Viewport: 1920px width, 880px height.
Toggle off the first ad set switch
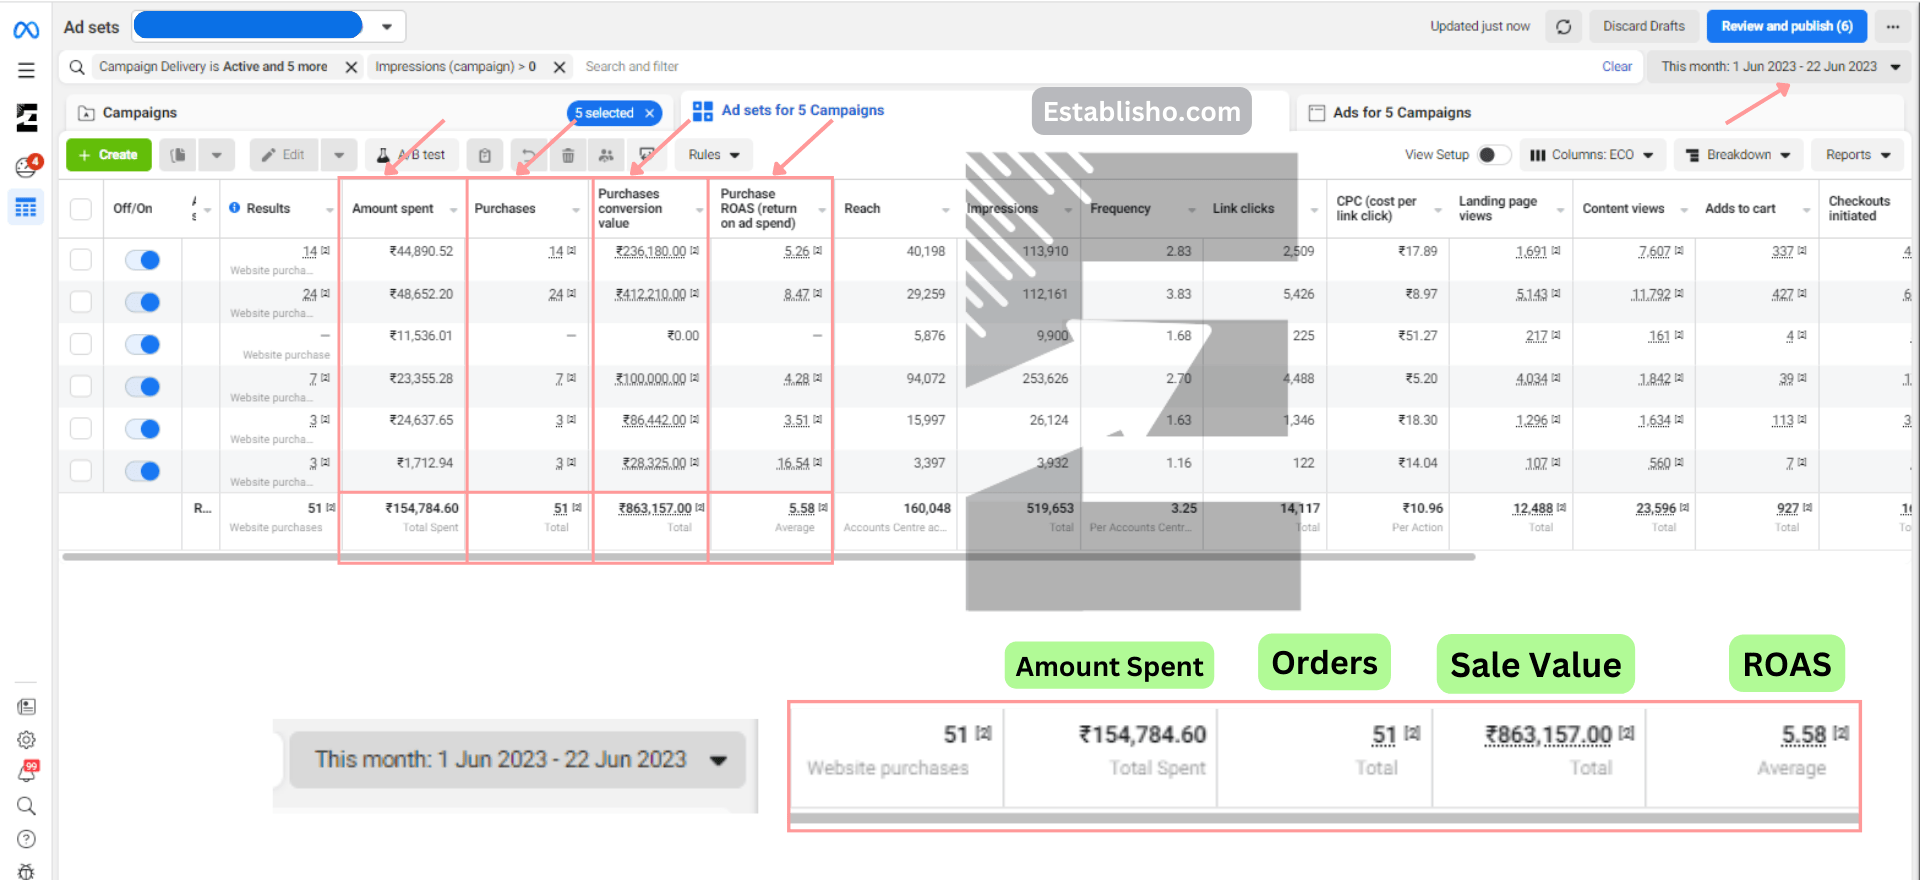pos(143,260)
